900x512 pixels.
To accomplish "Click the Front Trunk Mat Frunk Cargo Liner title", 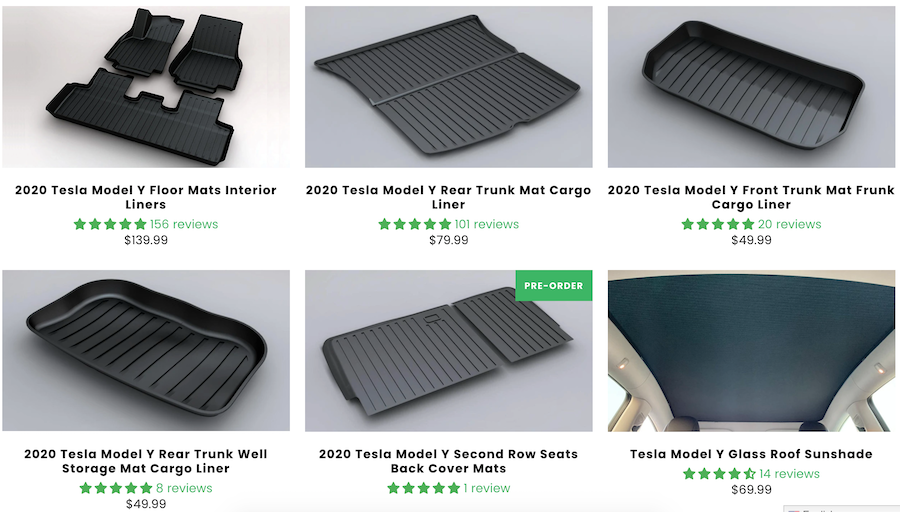I will 751,197.
